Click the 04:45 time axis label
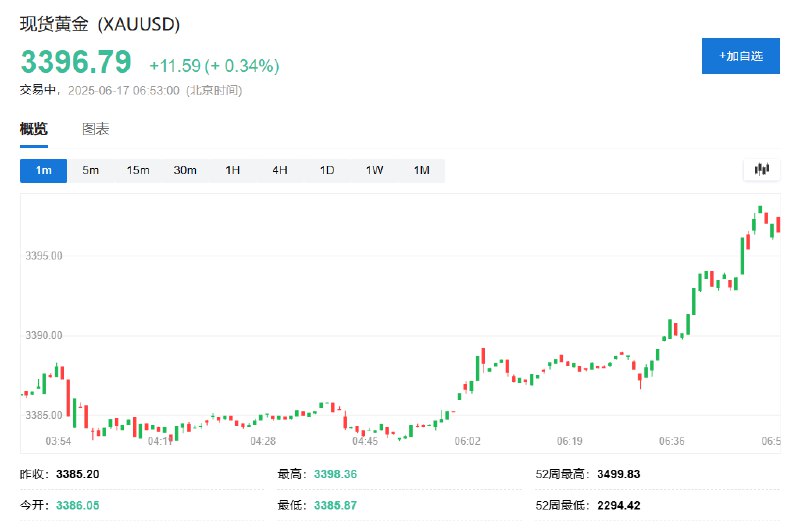The width and height of the screenshot is (800, 529). [x=365, y=441]
